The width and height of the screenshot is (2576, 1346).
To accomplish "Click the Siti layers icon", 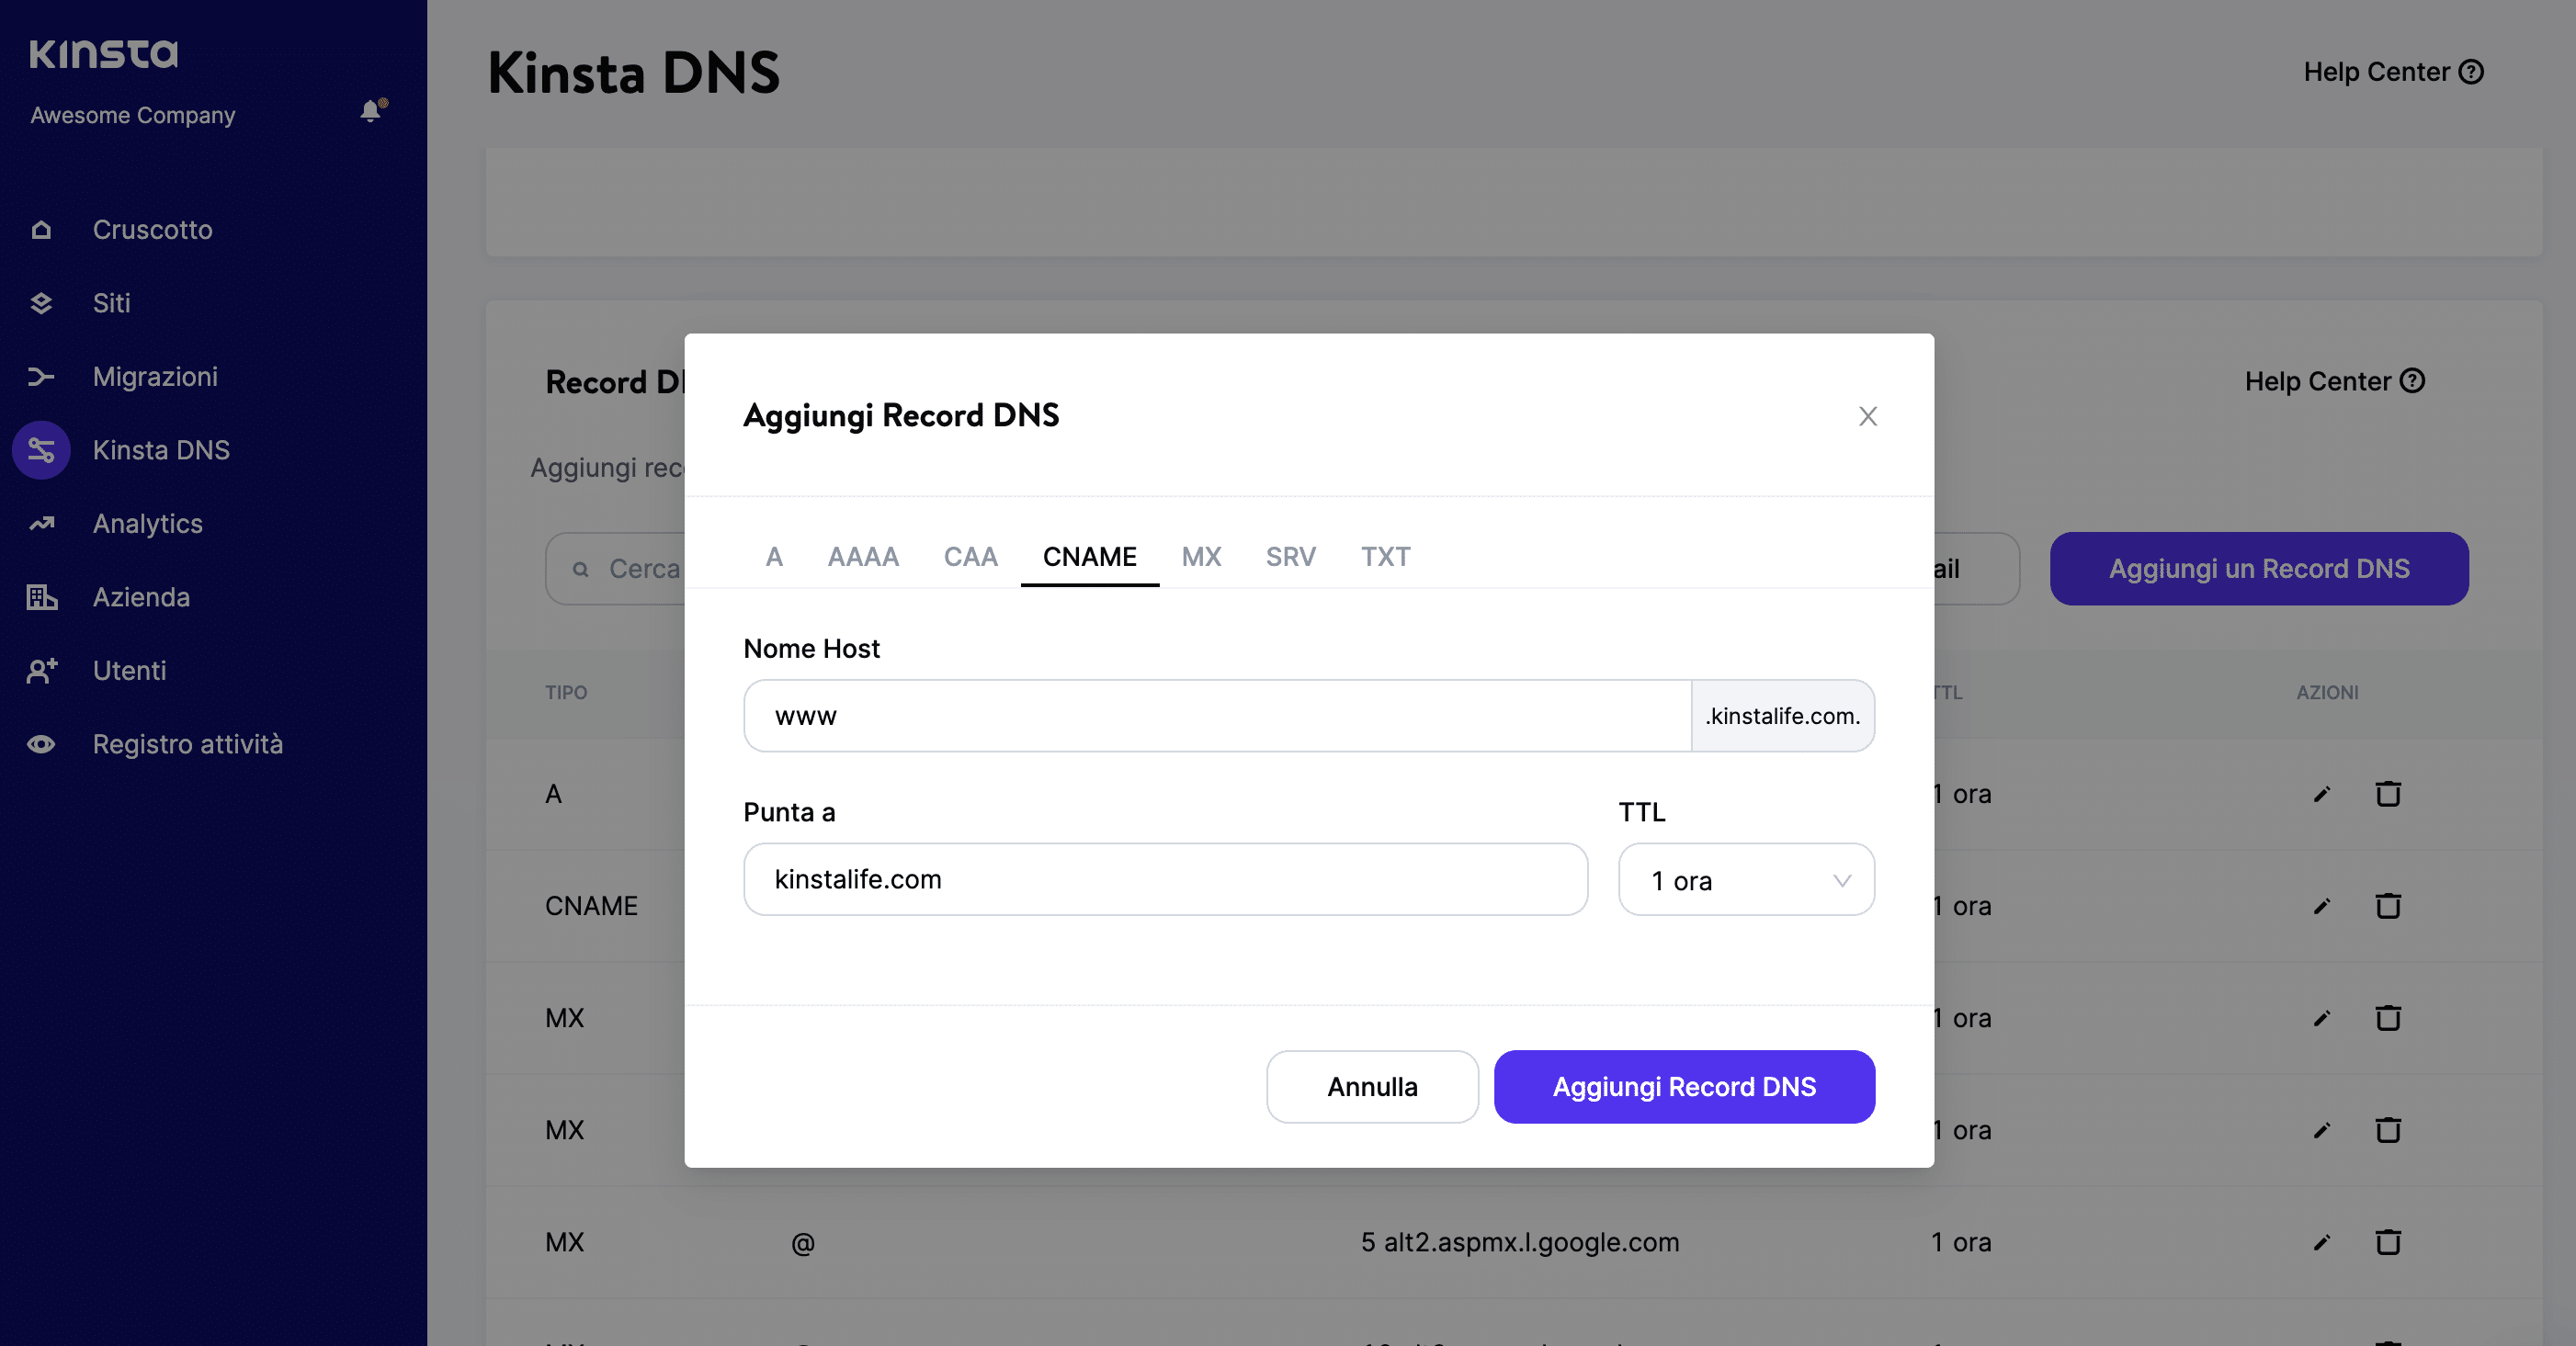I will 41,303.
